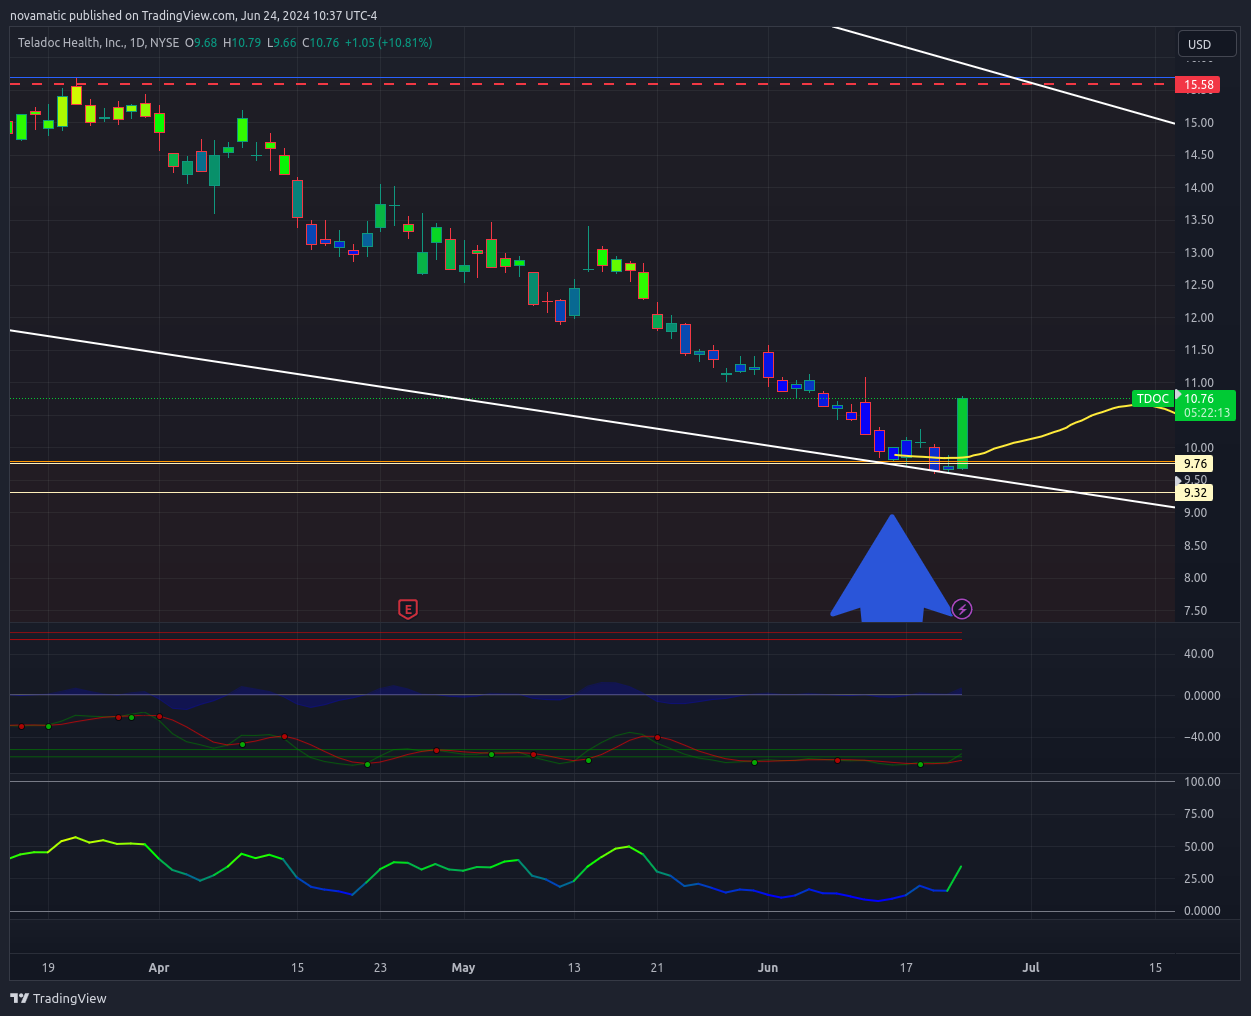Click the 15.00 price axis tick
This screenshot has height=1016, width=1251.
pyautogui.click(x=1199, y=123)
